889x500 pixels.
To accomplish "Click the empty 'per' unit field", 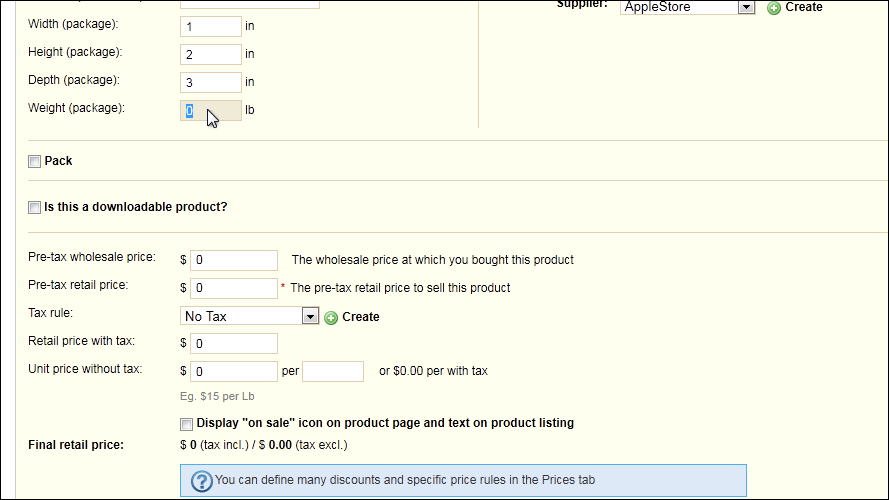I will 333,371.
